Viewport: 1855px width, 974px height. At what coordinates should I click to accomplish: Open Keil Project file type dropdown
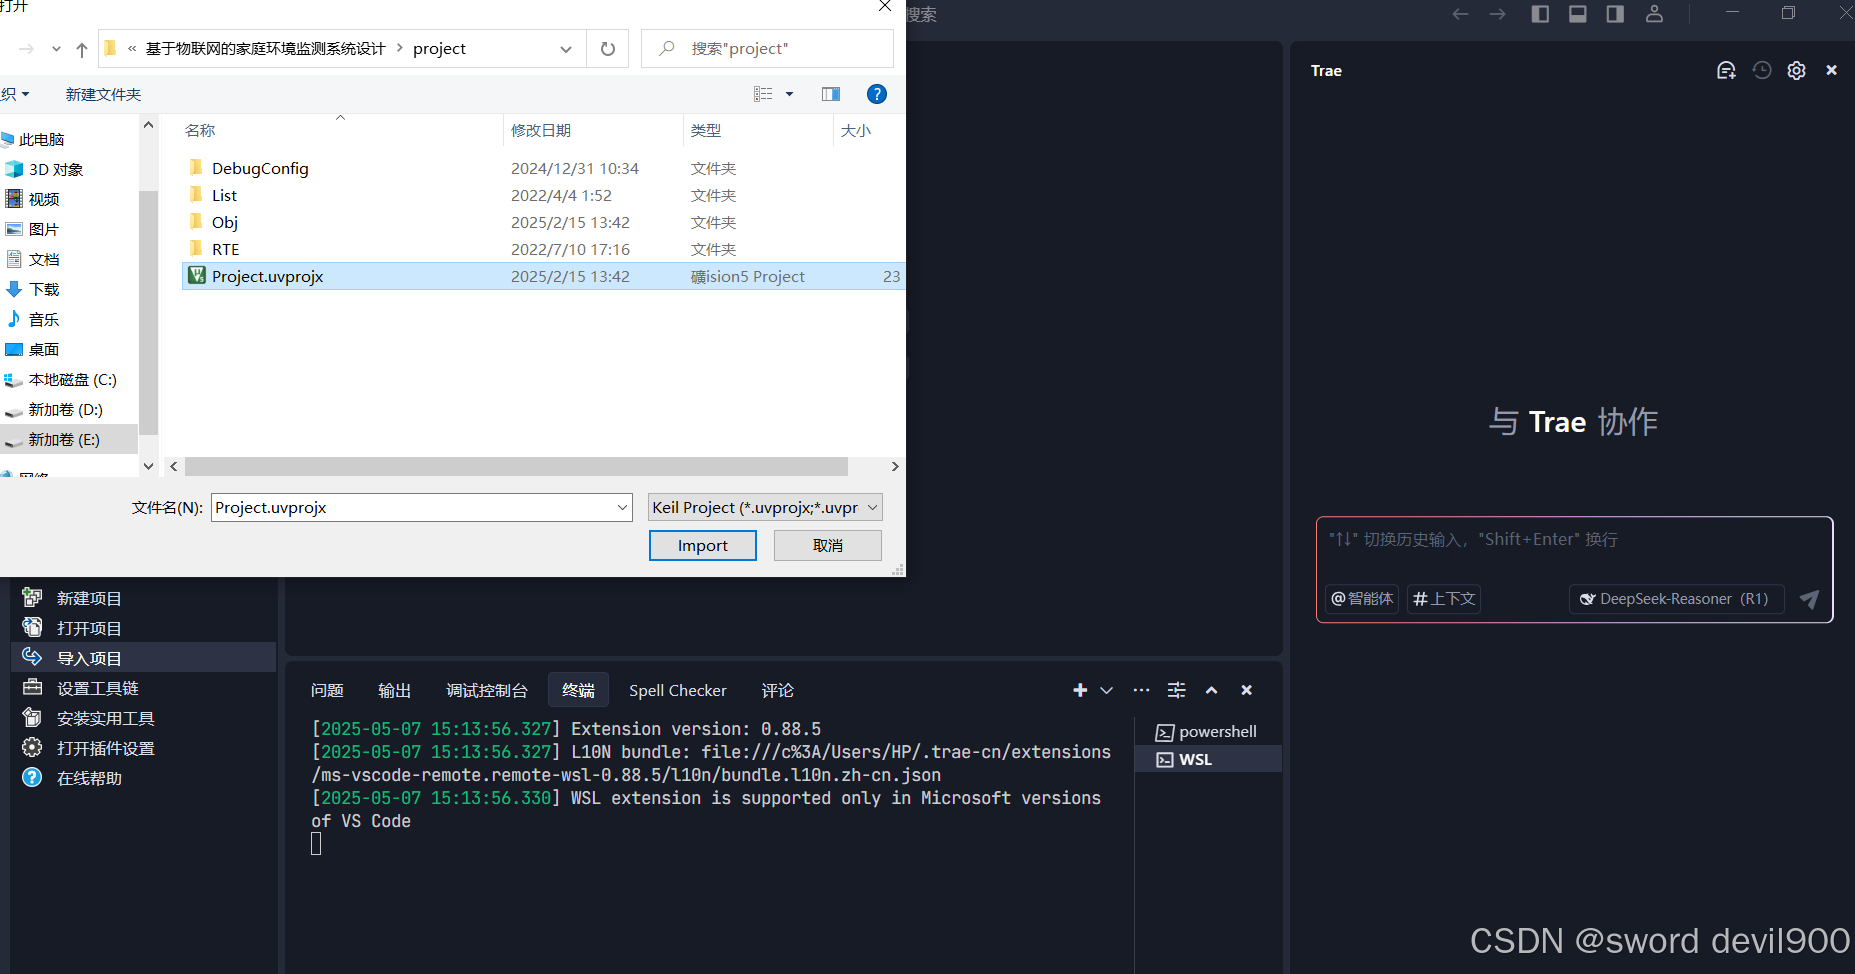tap(765, 508)
